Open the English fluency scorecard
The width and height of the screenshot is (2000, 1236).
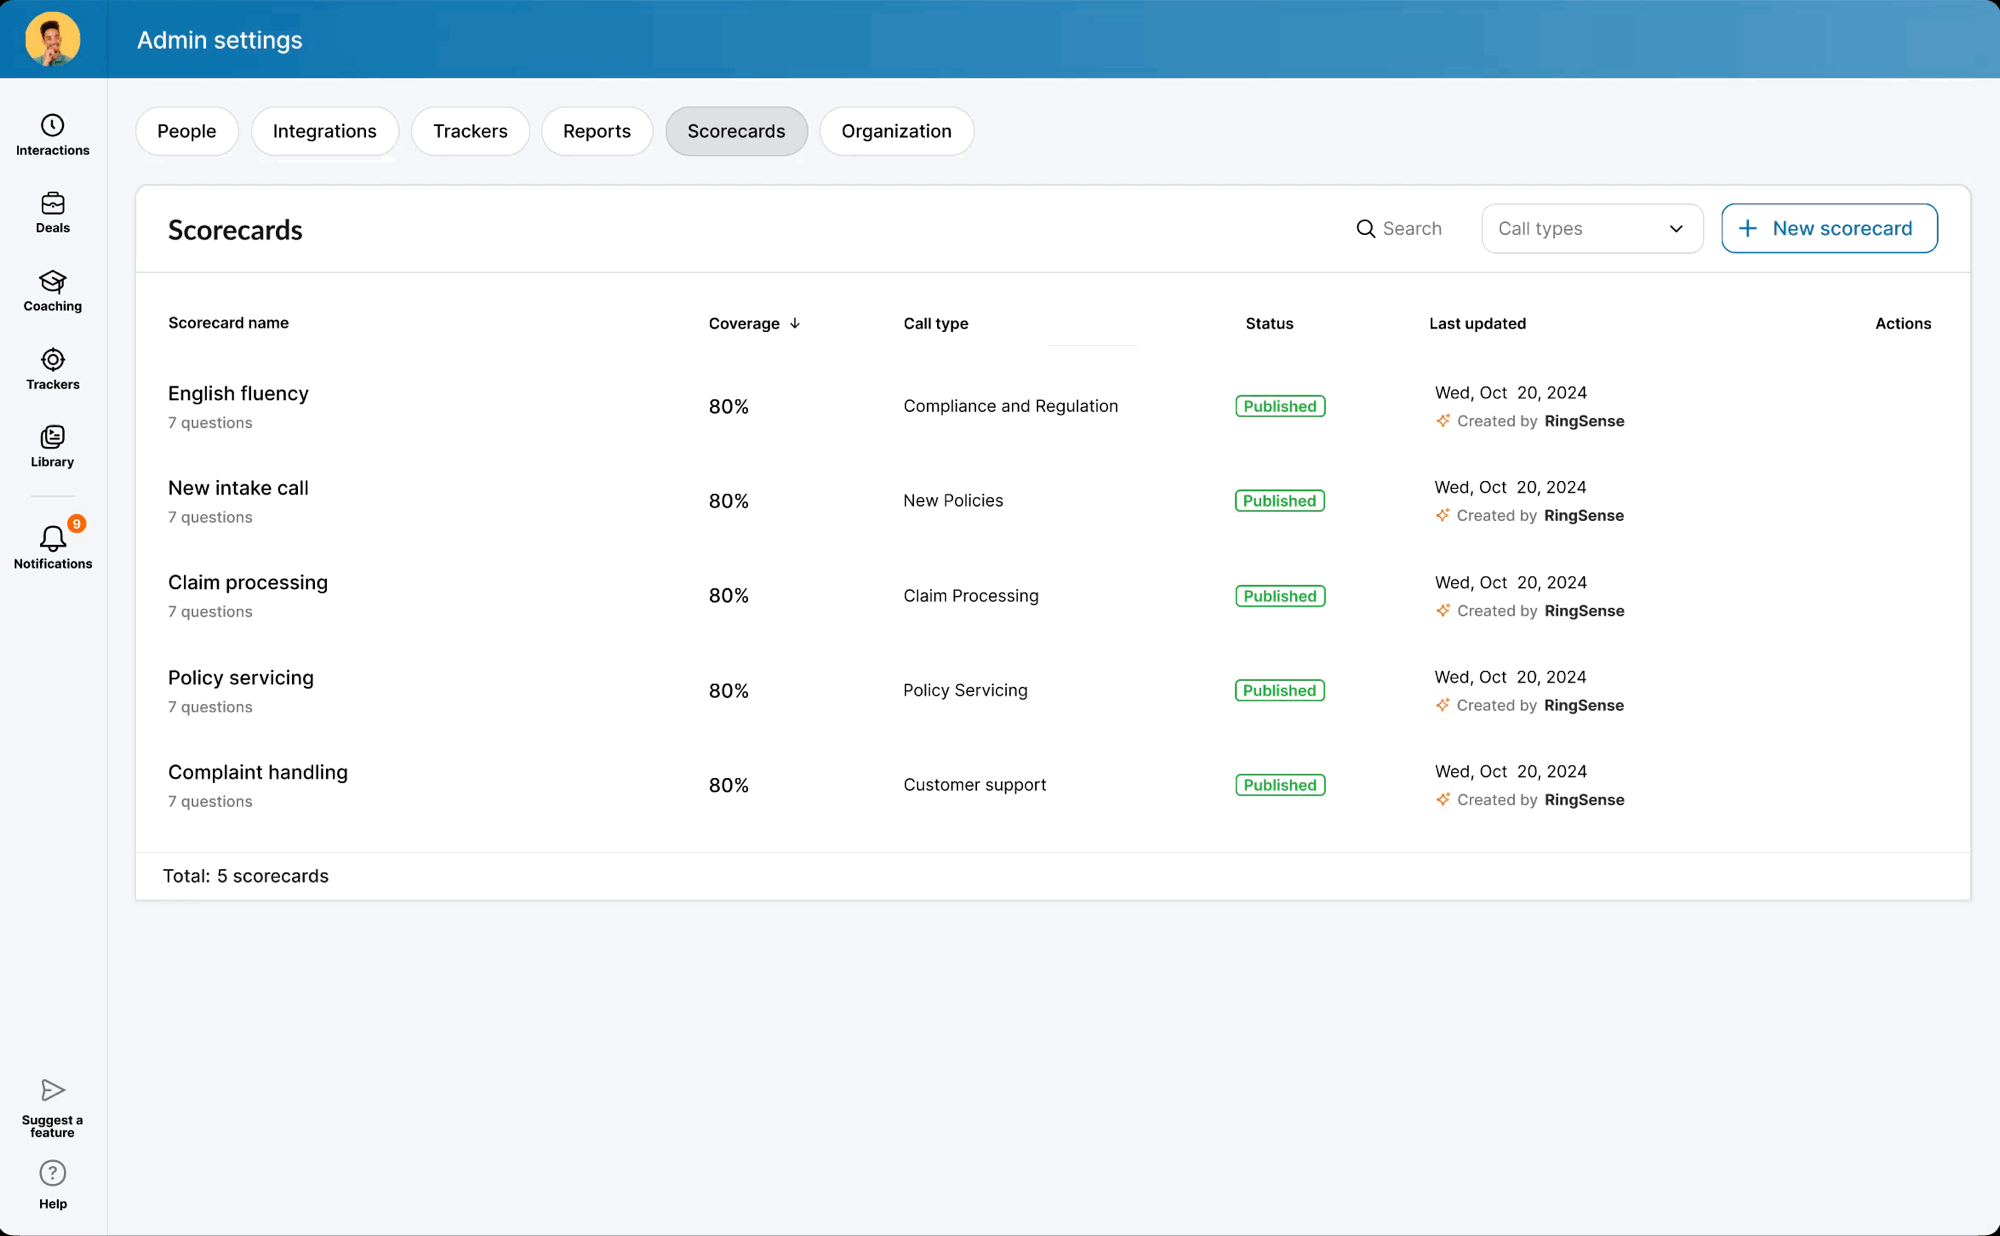tap(238, 393)
